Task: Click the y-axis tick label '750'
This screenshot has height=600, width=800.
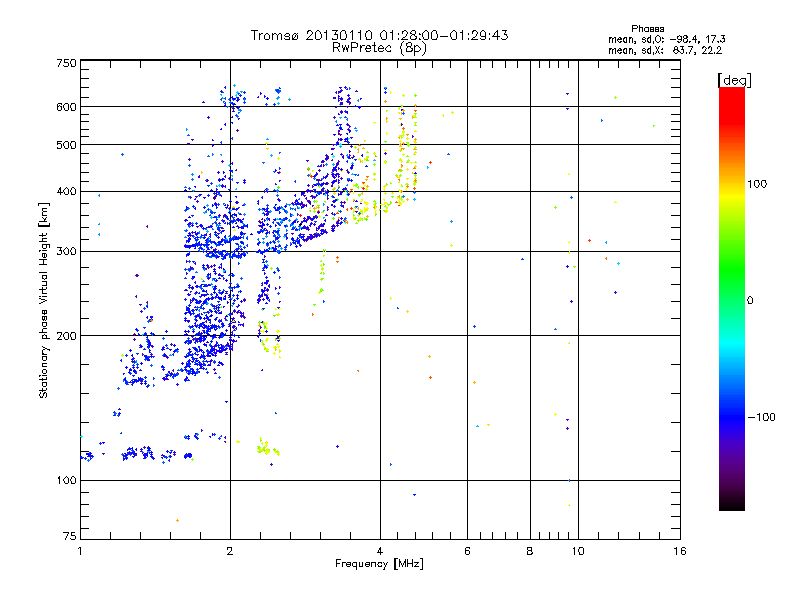Action: click(66, 63)
